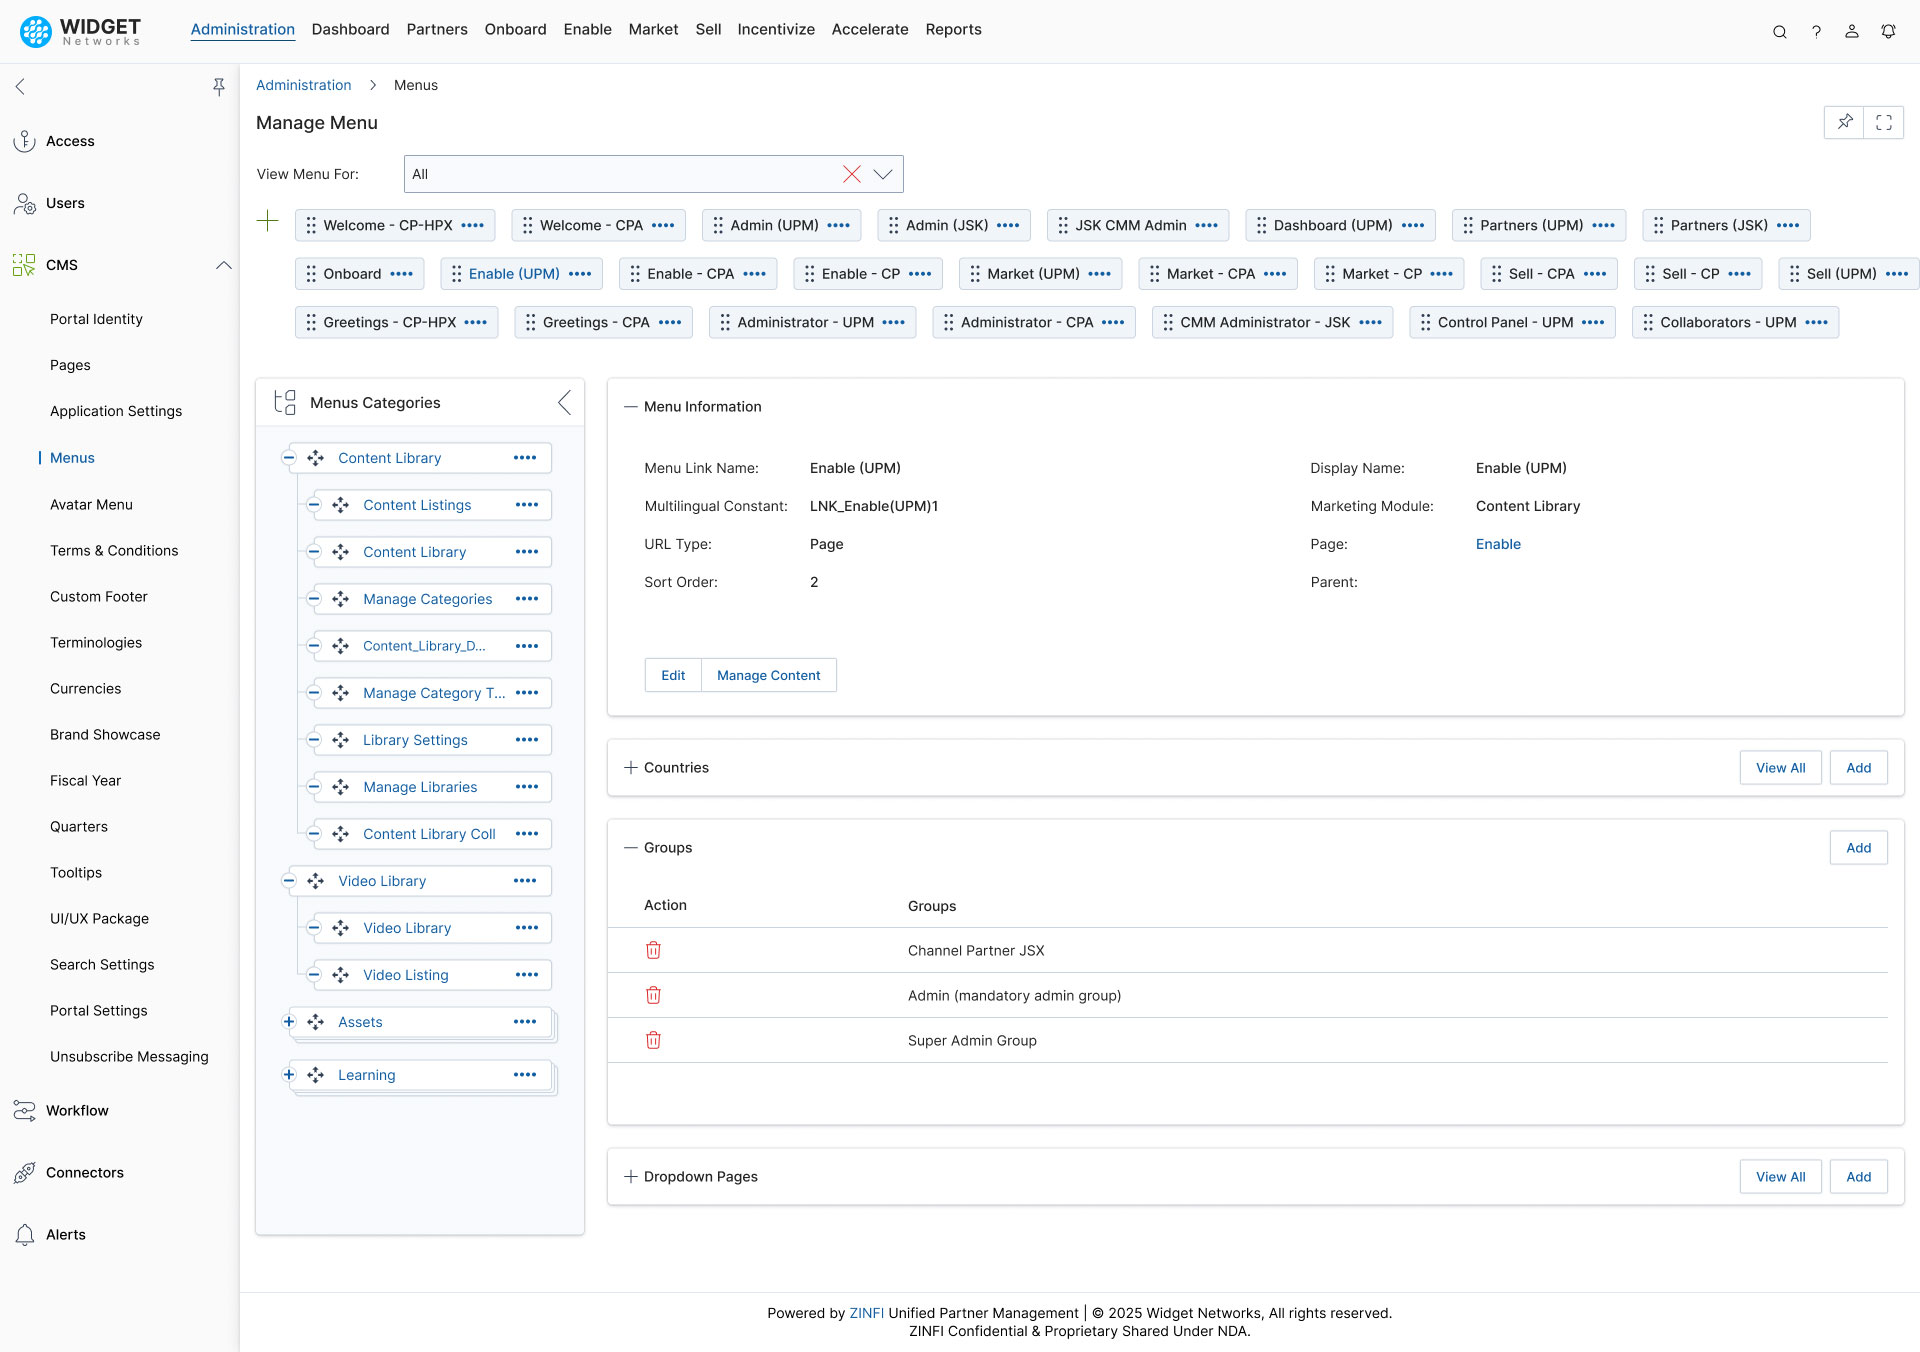Viewport: 1920px width, 1352px height.
Task: Expand the Manage Menu panel to fullscreen
Action: (1884, 122)
